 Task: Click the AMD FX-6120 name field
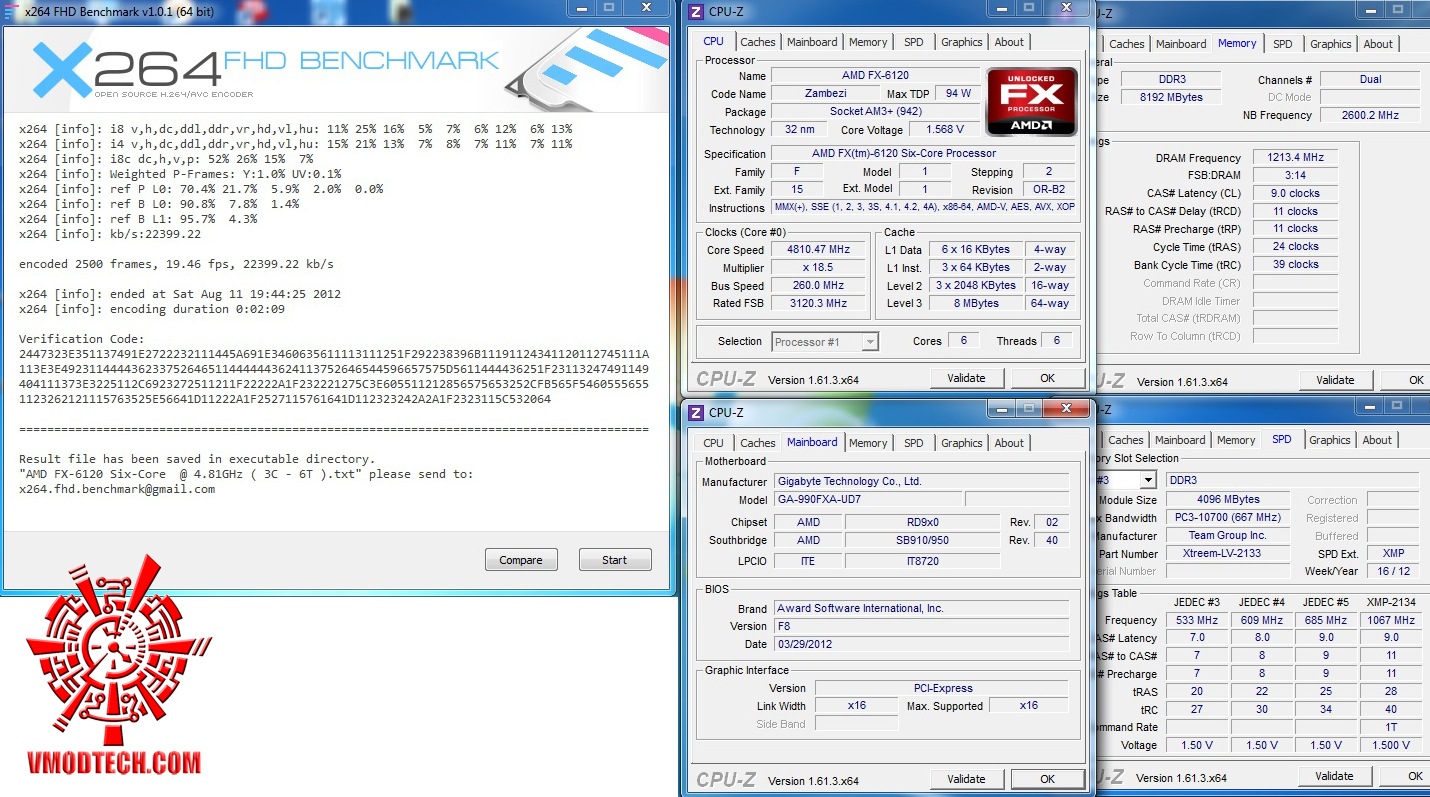tap(875, 76)
